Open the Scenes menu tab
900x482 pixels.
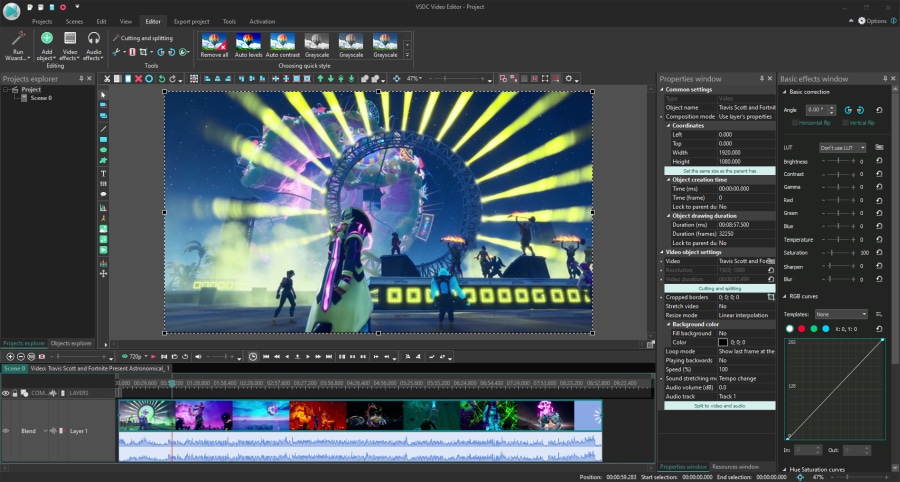pyautogui.click(x=74, y=21)
